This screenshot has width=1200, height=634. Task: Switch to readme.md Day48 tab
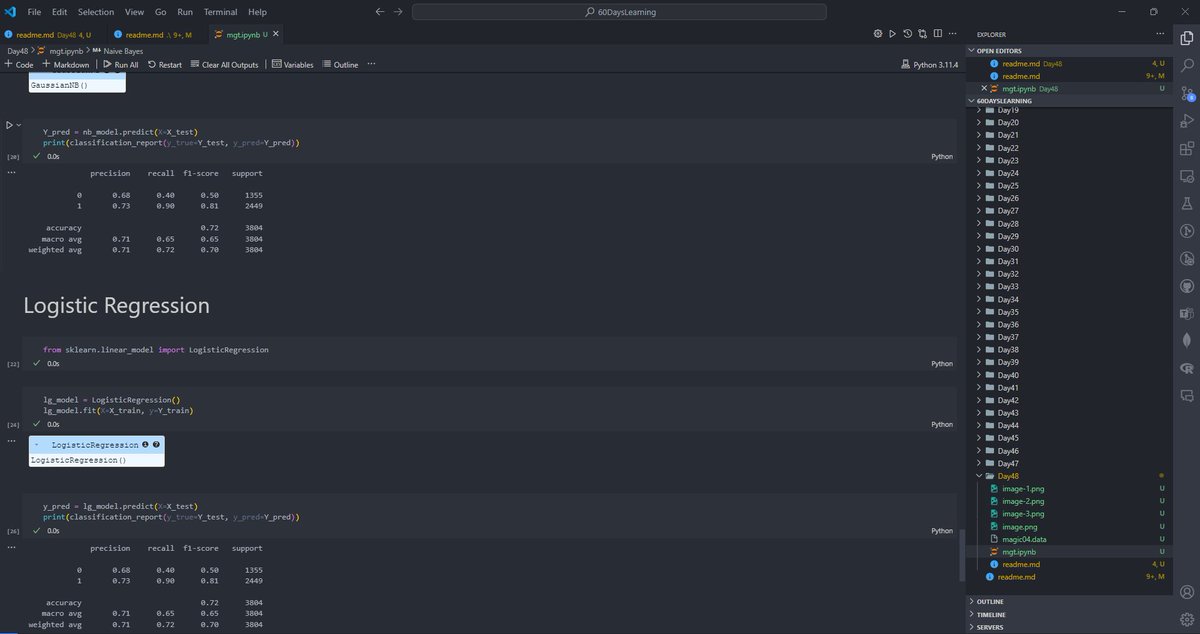pyautogui.click(x=53, y=34)
